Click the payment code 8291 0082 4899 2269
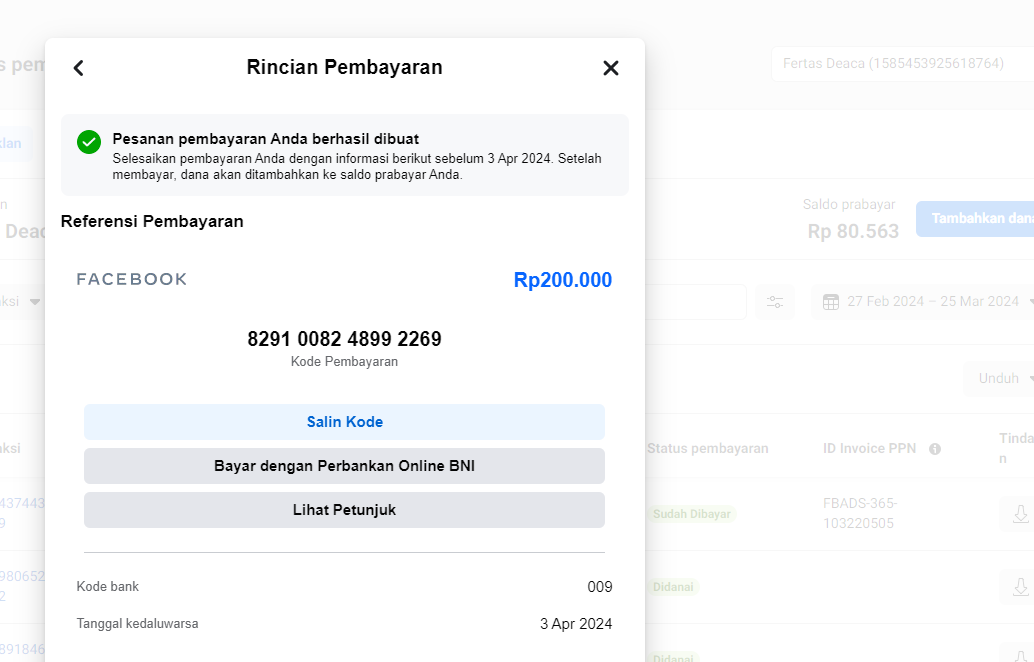The height and width of the screenshot is (662, 1034). coord(344,339)
